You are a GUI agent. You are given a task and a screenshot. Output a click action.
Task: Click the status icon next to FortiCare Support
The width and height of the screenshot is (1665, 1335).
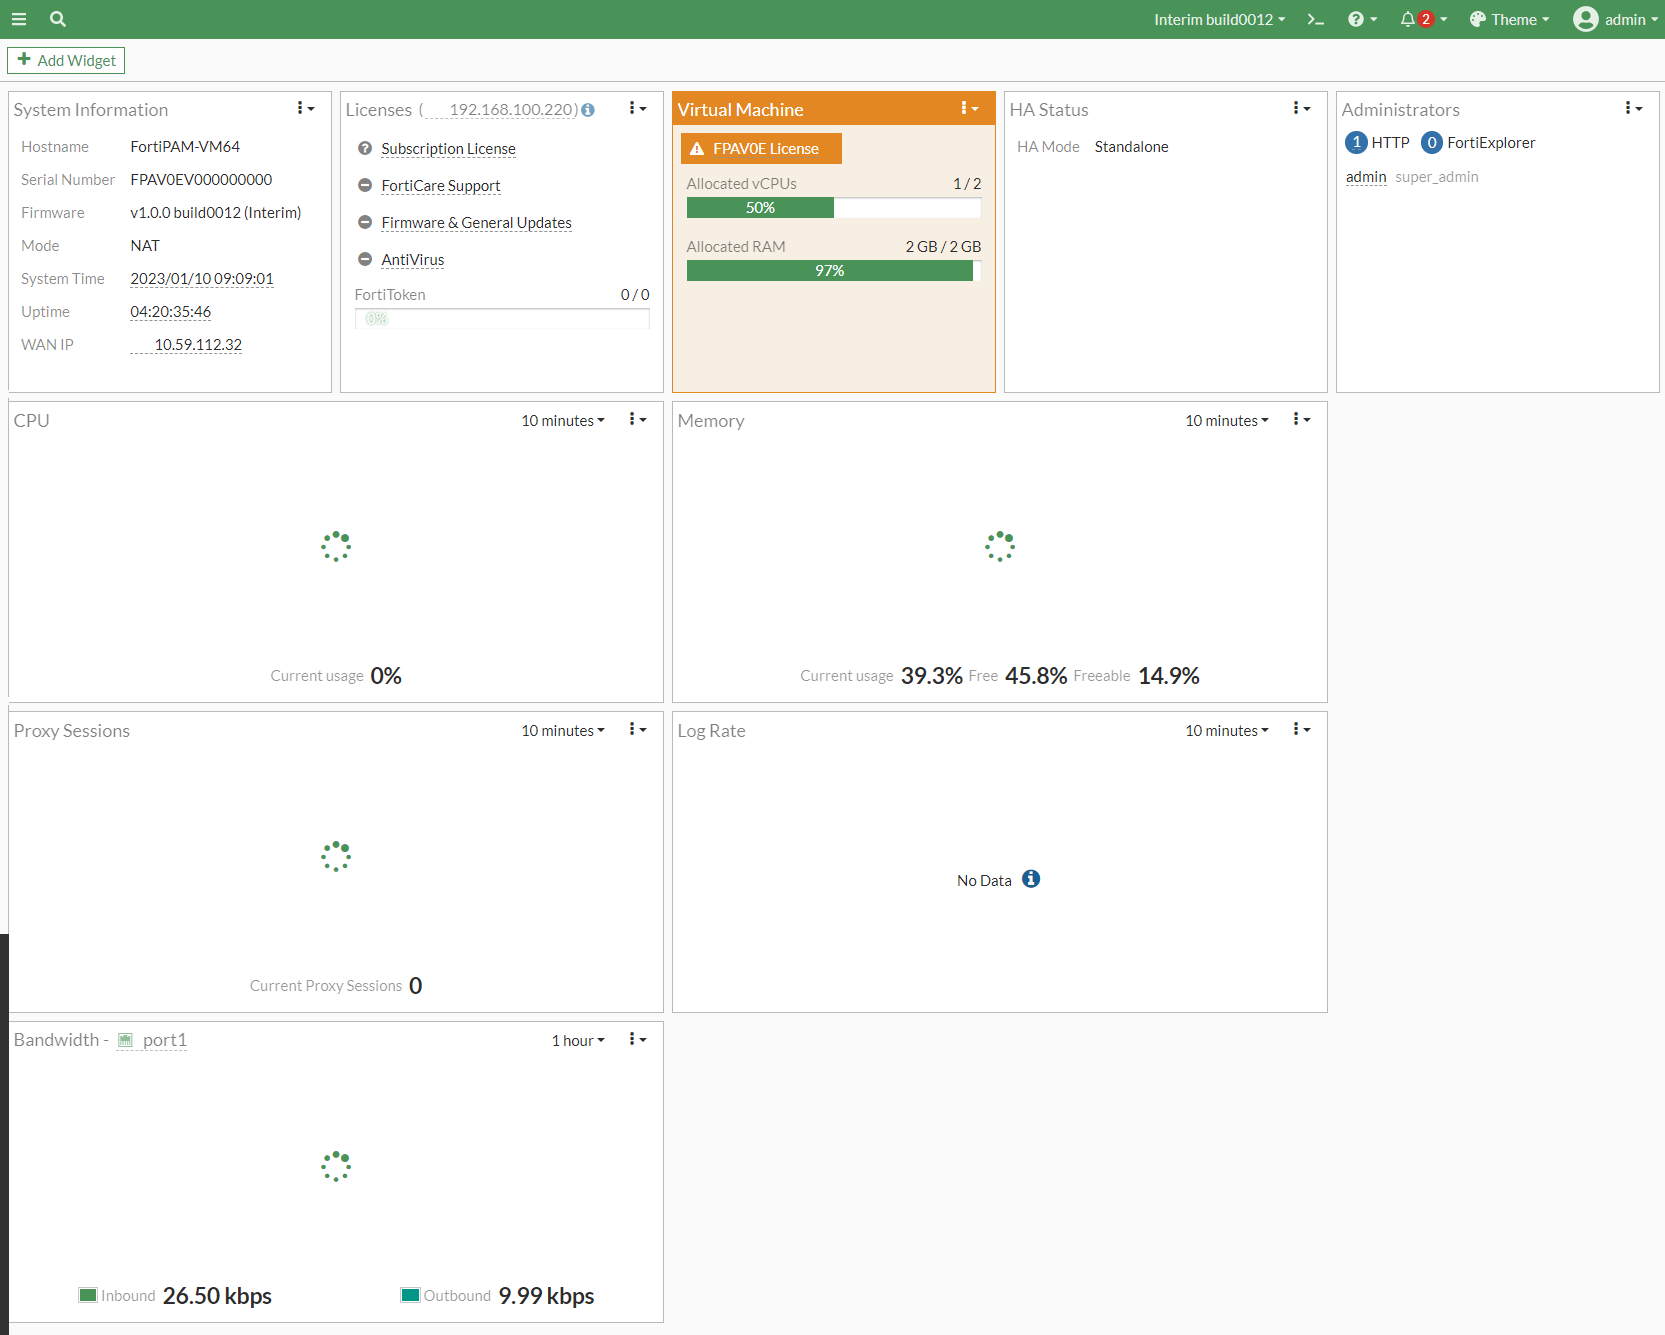point(364,185)
